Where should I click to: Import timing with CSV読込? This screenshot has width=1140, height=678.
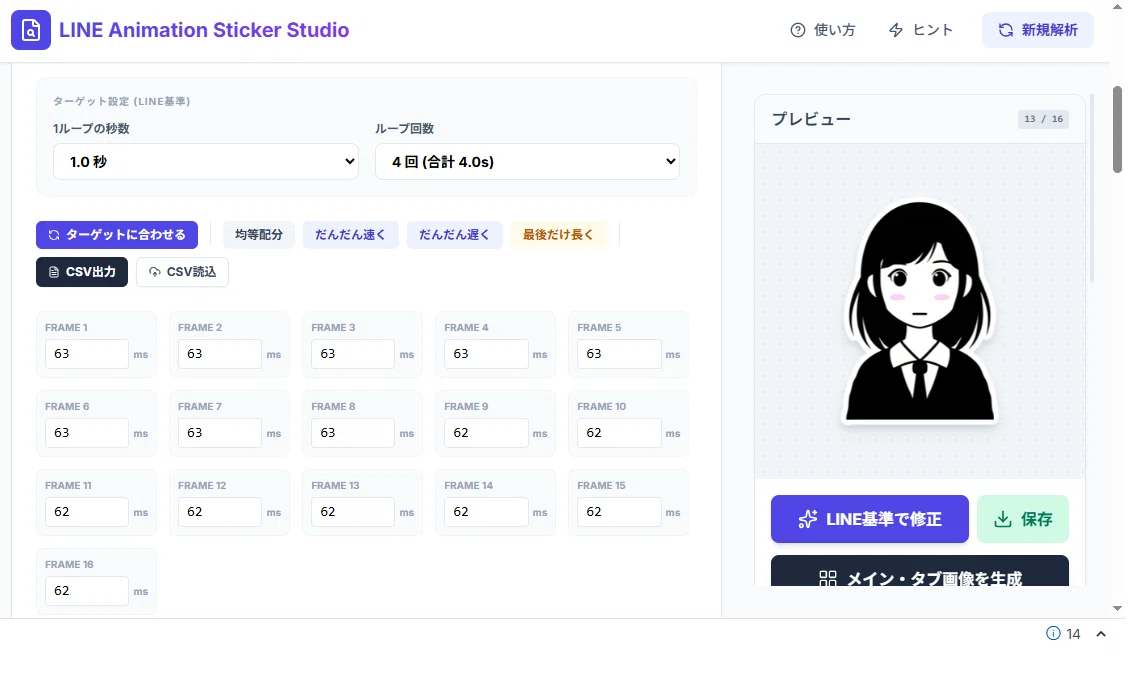(182, 272)
